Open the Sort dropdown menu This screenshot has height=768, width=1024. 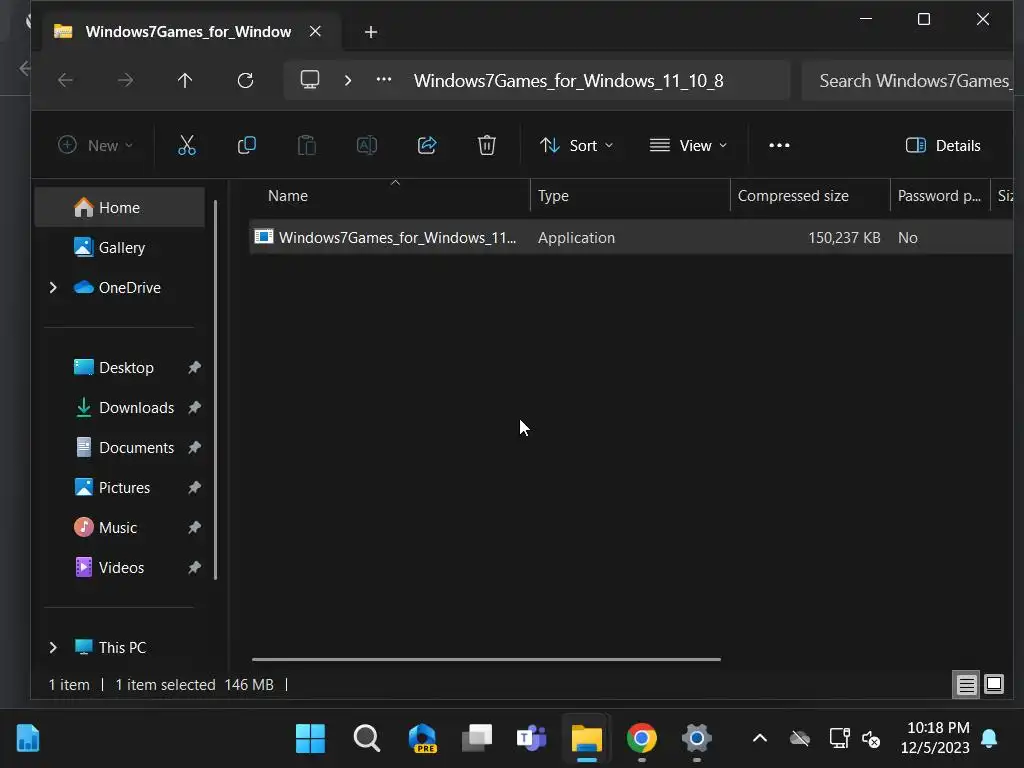coord(577,145)
